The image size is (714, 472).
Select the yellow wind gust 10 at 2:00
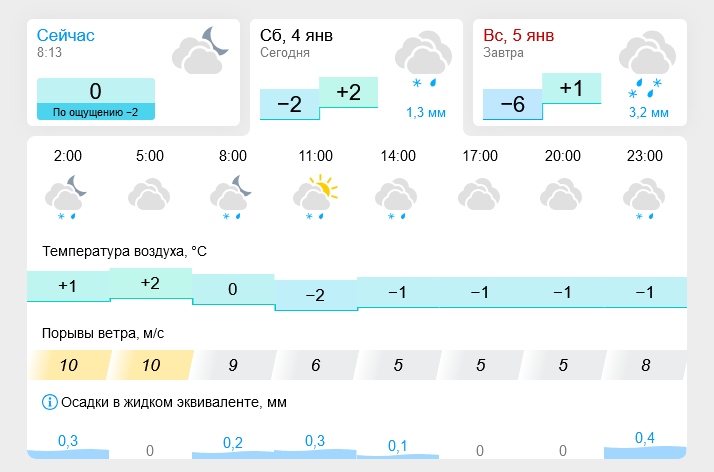(69, 365)
